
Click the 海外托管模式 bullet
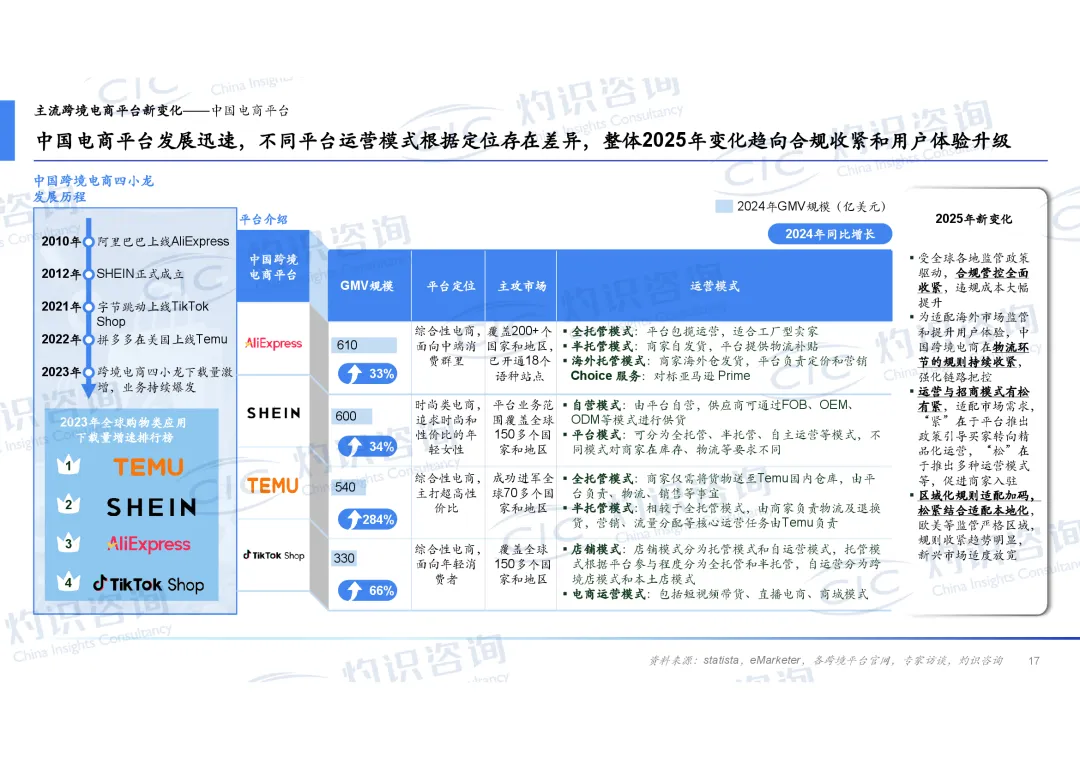click(715, 361)
